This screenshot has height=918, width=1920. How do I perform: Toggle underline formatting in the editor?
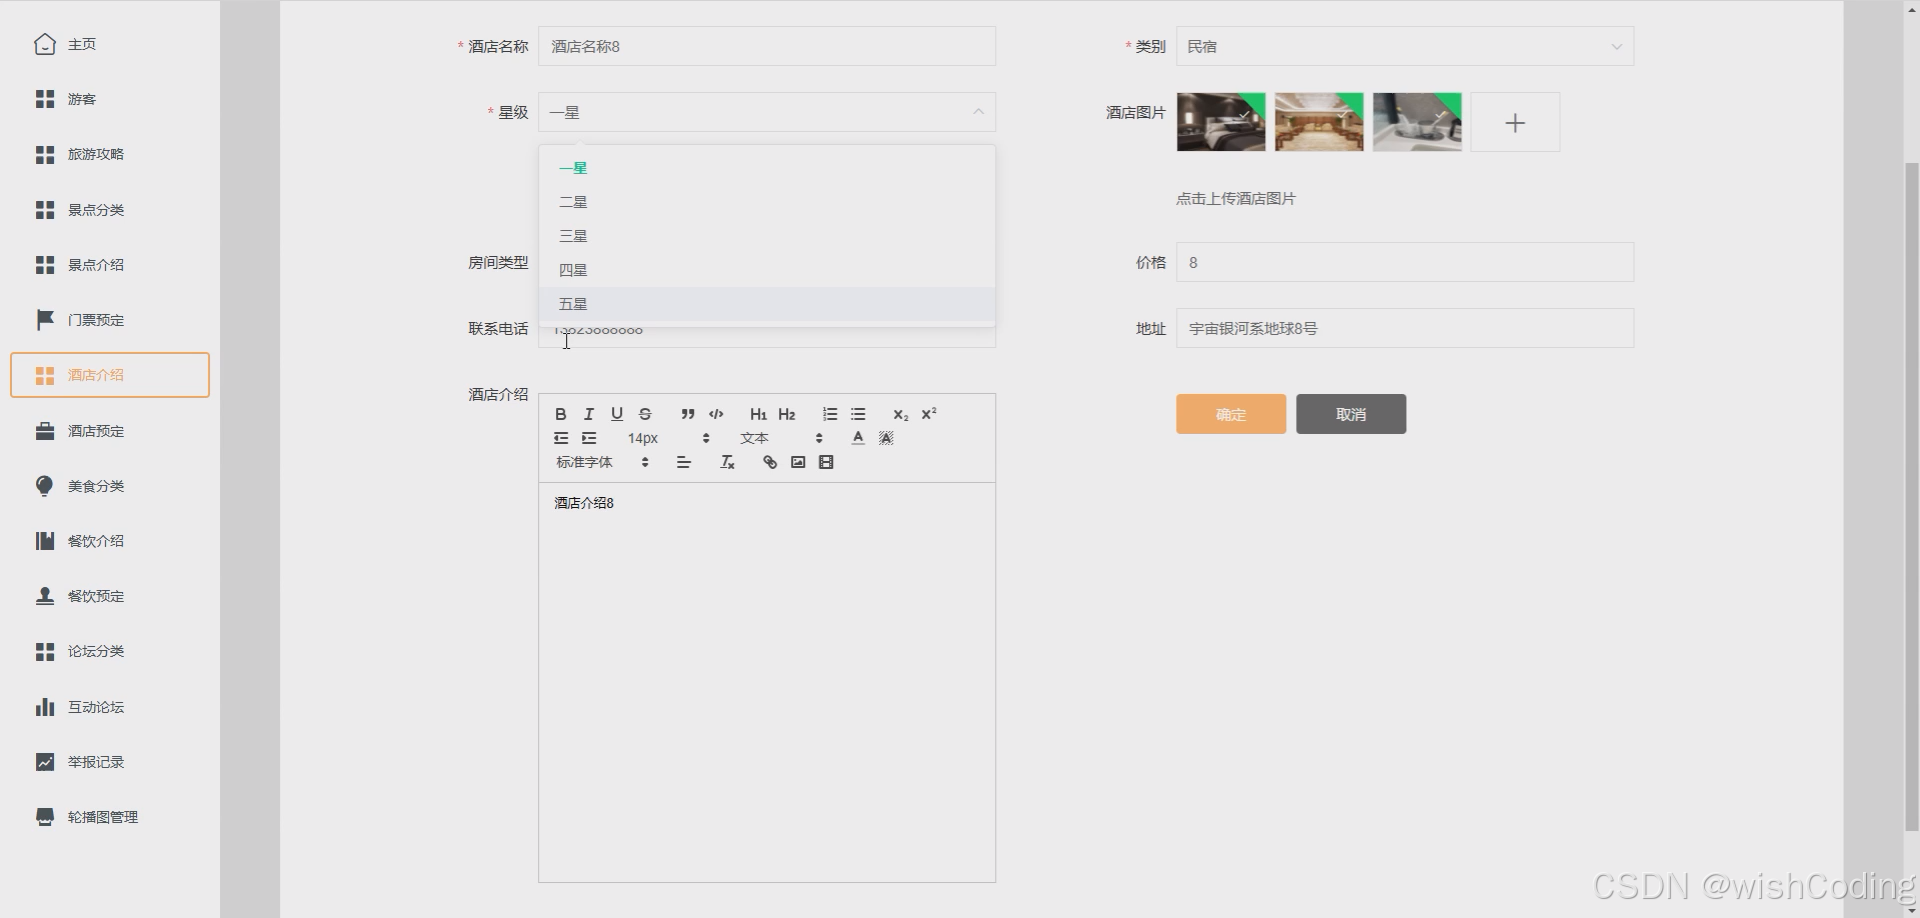click(x=617, y=414)
